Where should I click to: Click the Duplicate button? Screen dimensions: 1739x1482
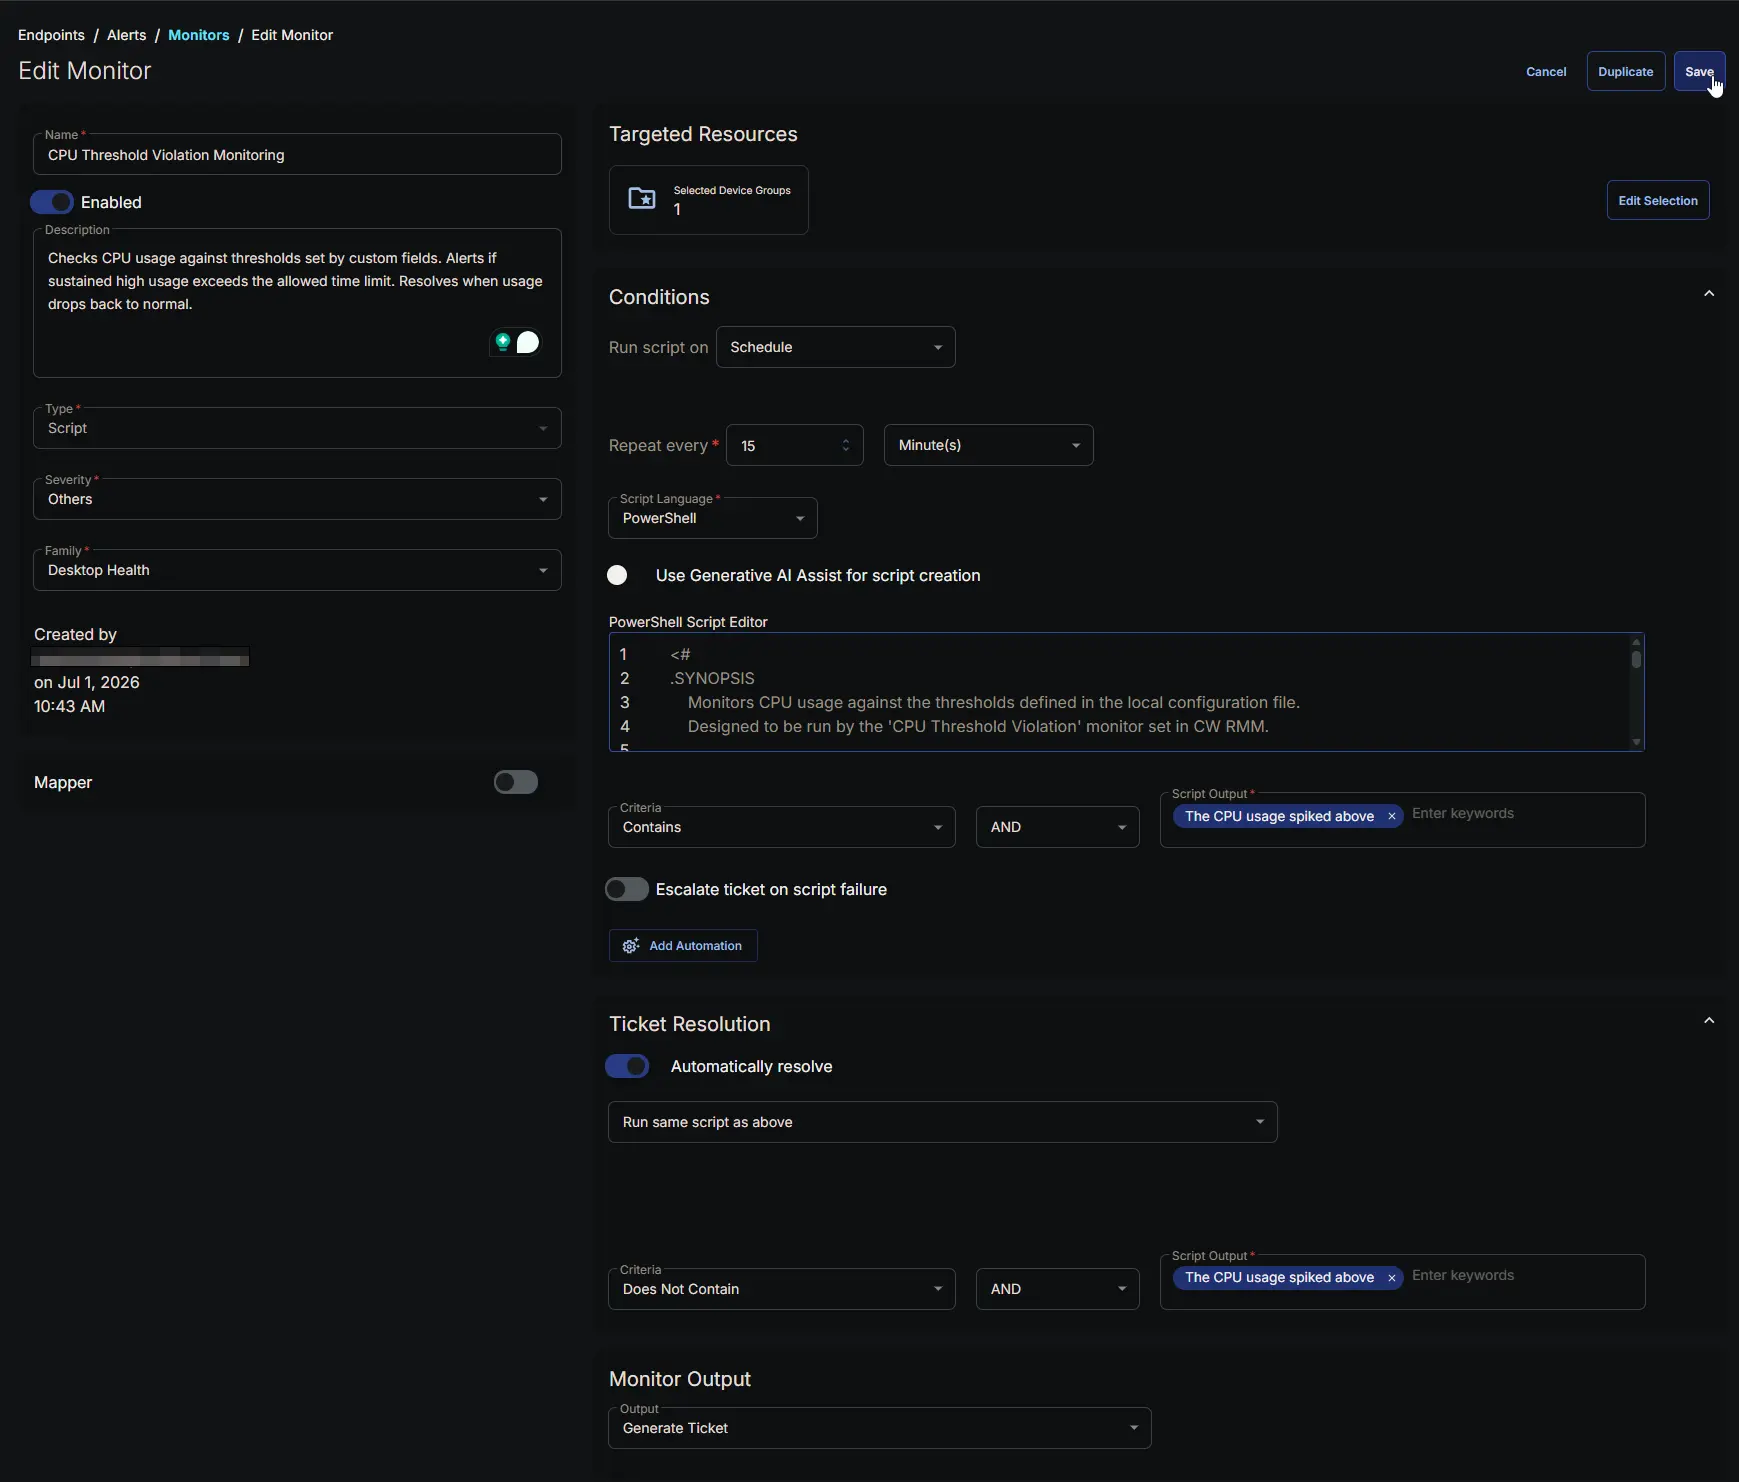pos(1626,72)
